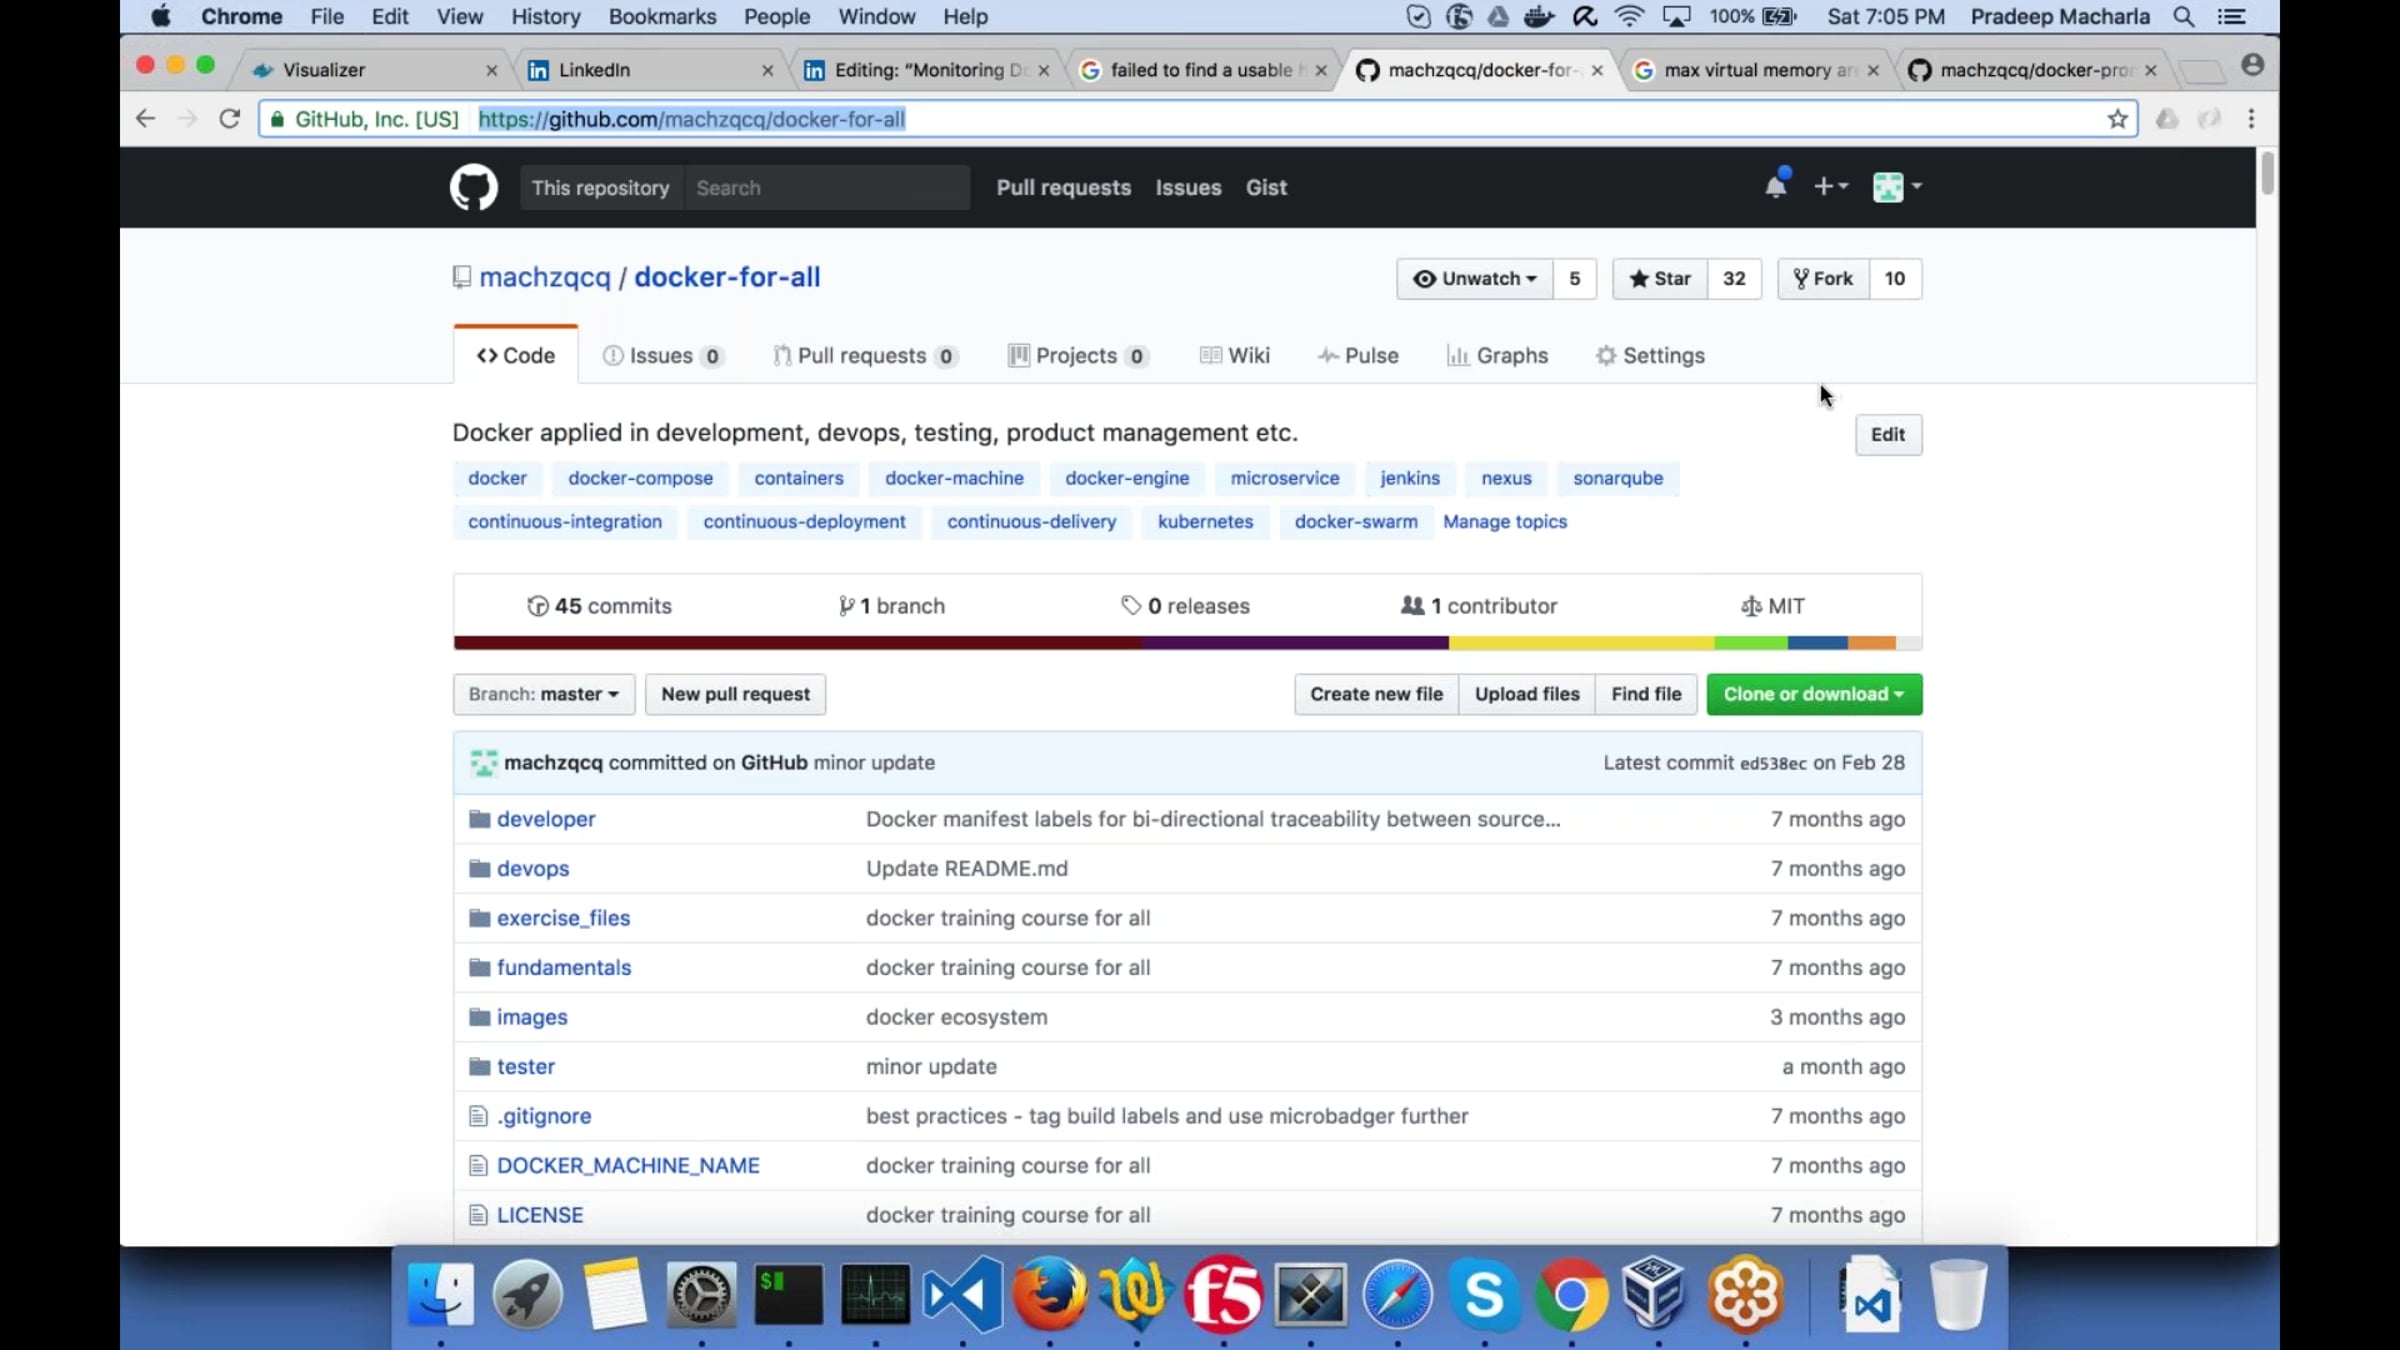2400x1350 pixels.
Task: Open System Preferences gear in the dock
Action: pyautogui.click(x=702, y=1294)
